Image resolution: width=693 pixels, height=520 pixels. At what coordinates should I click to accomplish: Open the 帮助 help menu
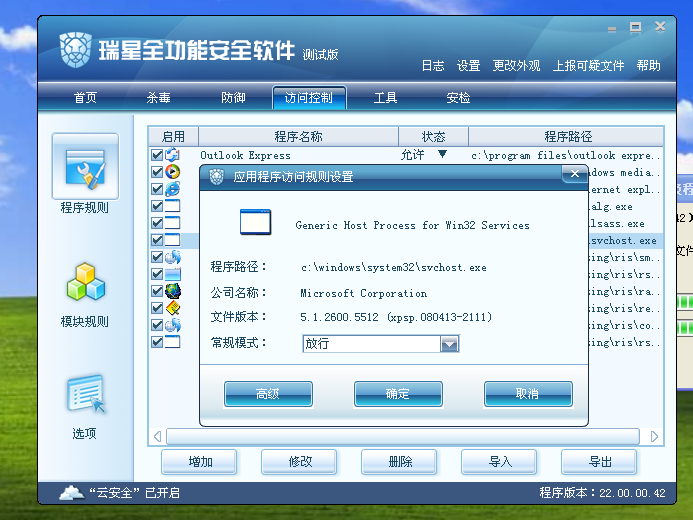pos(649,66)
